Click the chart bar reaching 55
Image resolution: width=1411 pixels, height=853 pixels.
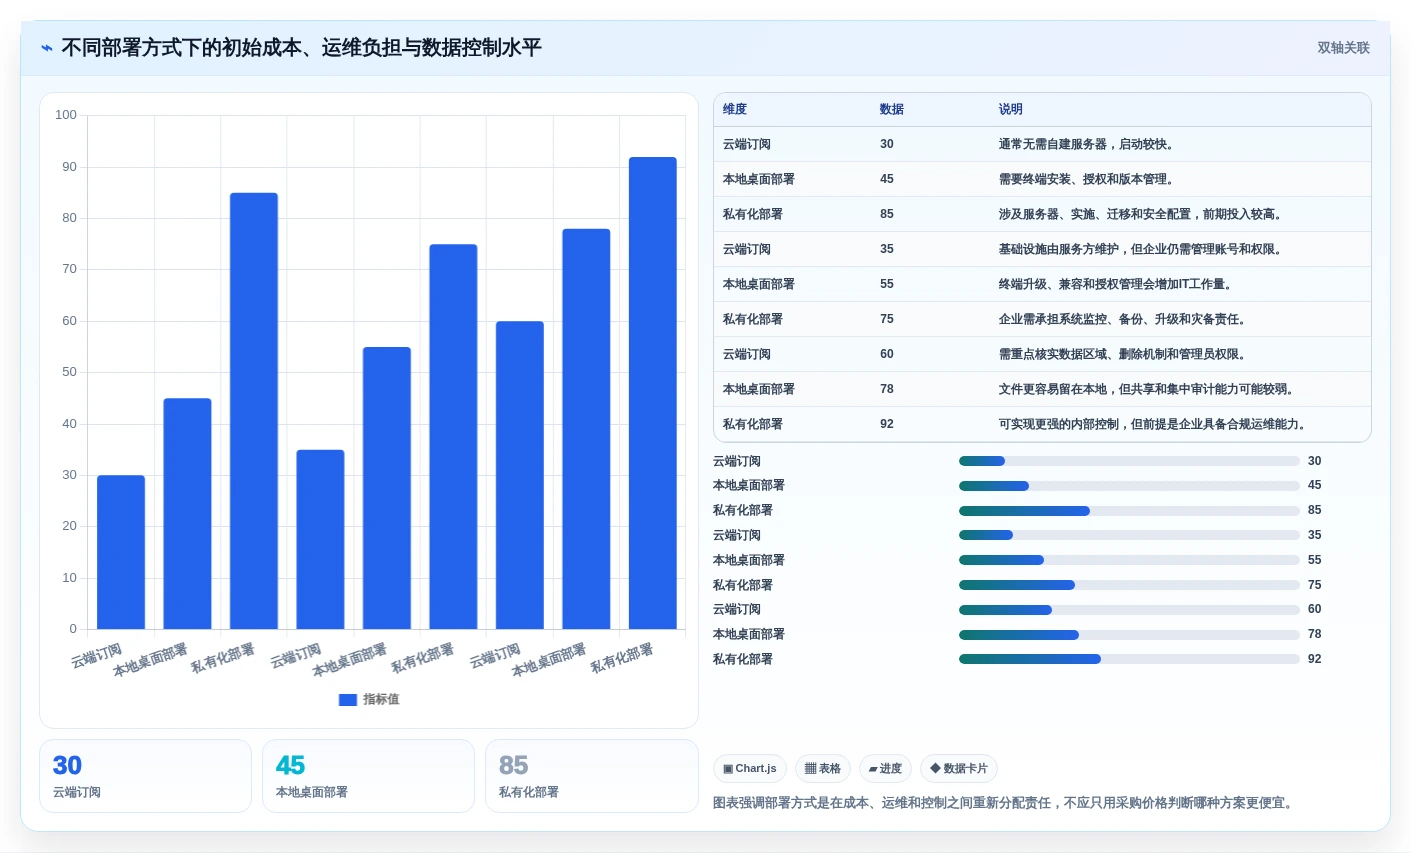pyautogui.click(x=387, y=488)
